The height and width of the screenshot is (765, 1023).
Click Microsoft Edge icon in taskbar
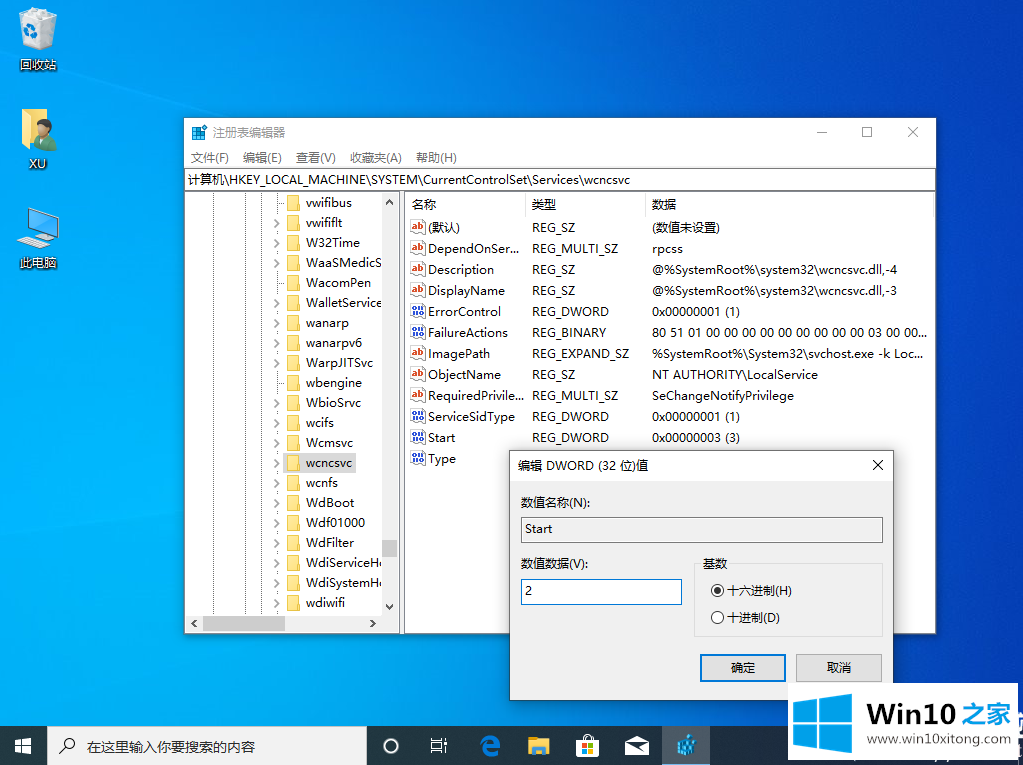click(x=490, y=746)
